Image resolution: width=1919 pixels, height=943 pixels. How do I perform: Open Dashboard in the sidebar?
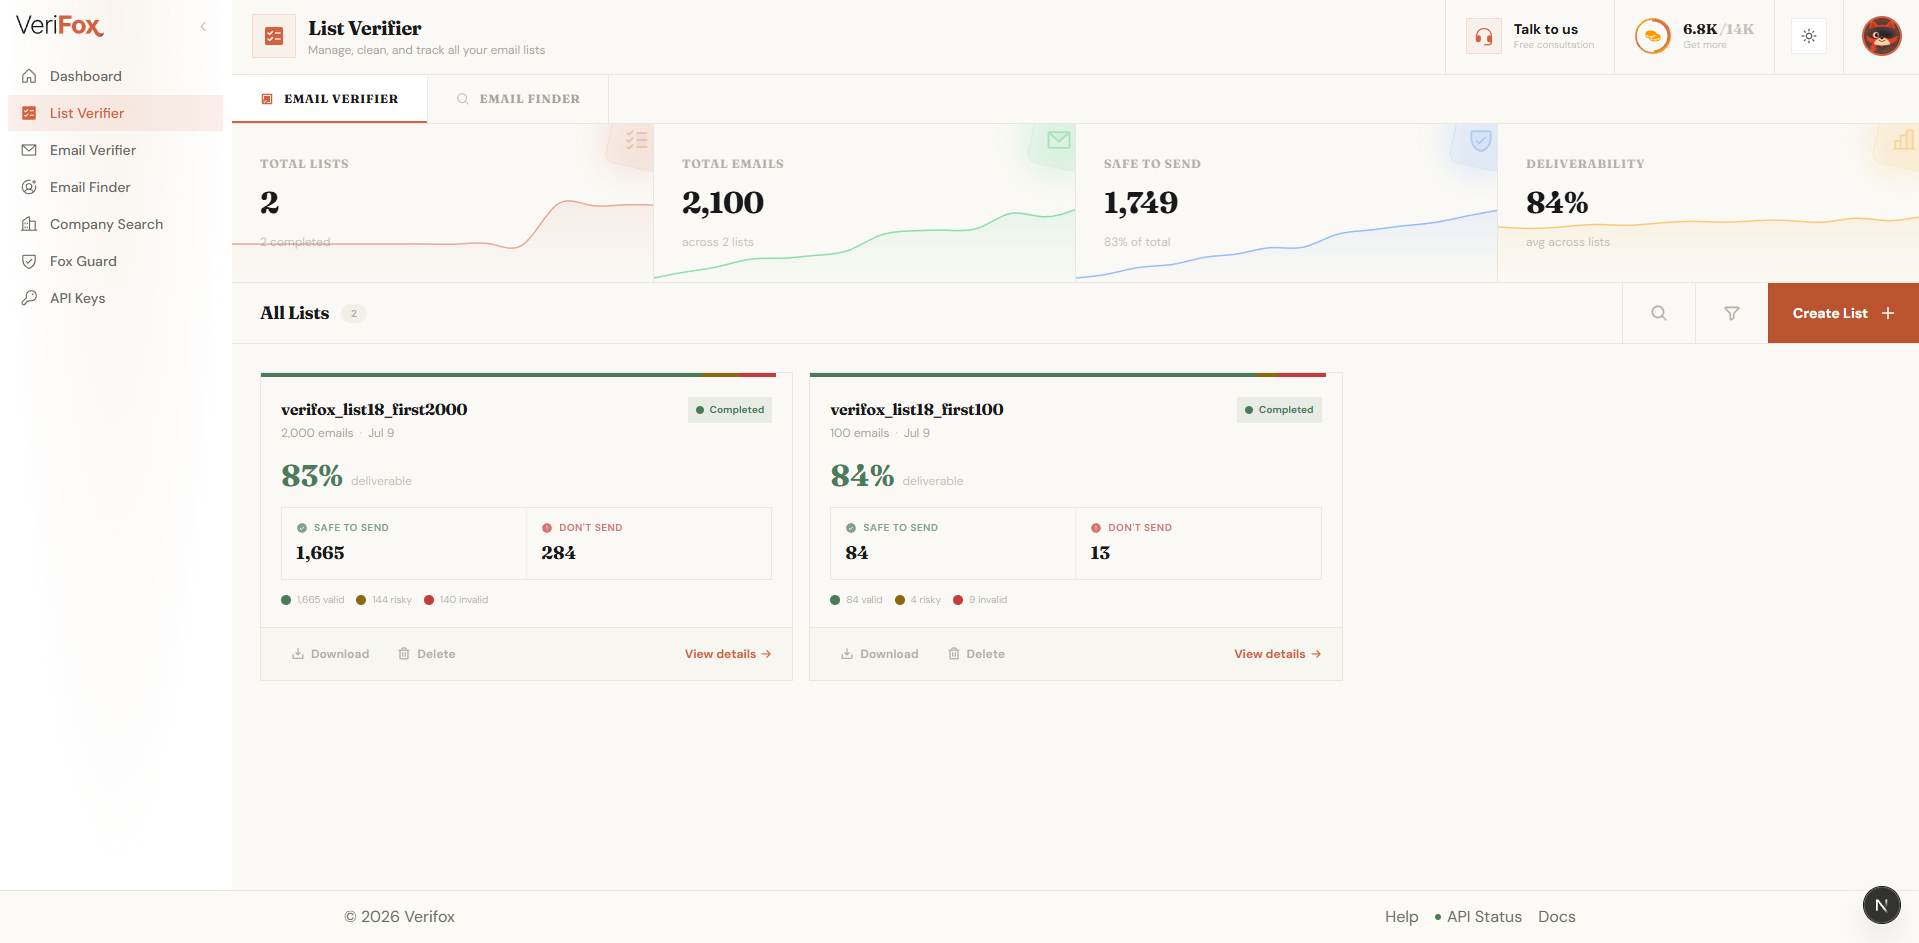tap(115, 76)
